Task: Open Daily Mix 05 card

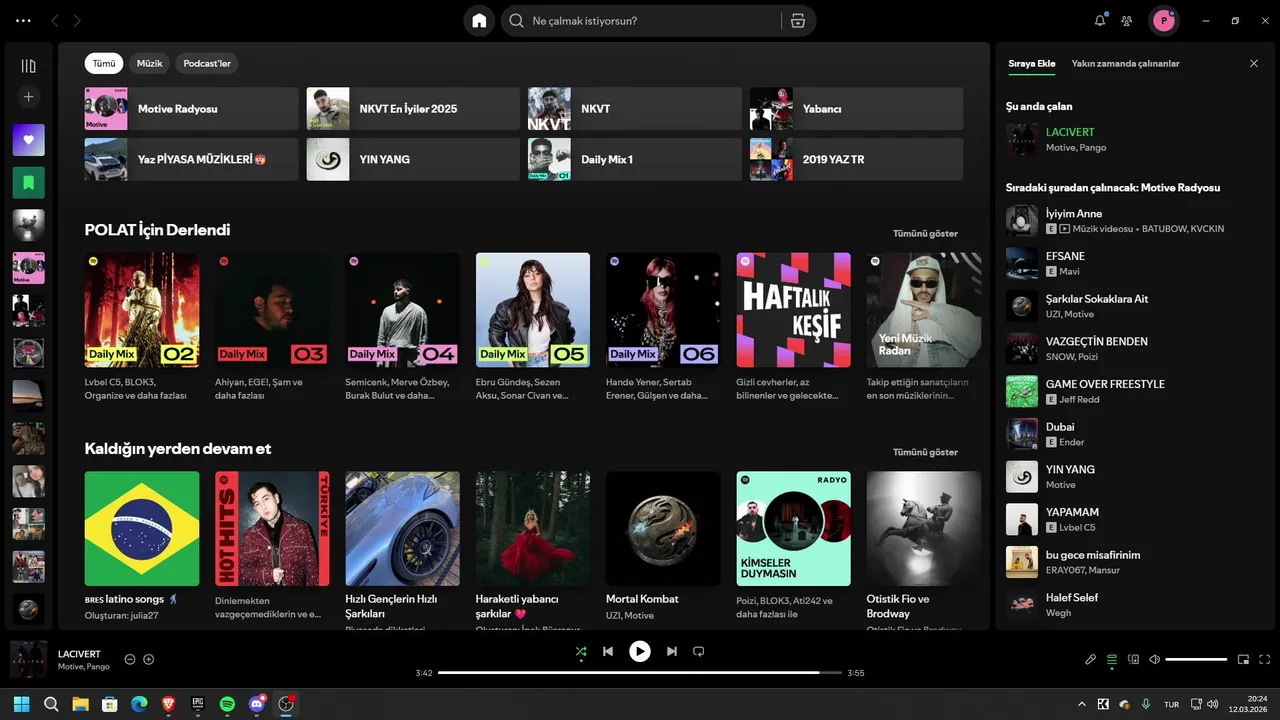Action: click(x=533, y=326)
